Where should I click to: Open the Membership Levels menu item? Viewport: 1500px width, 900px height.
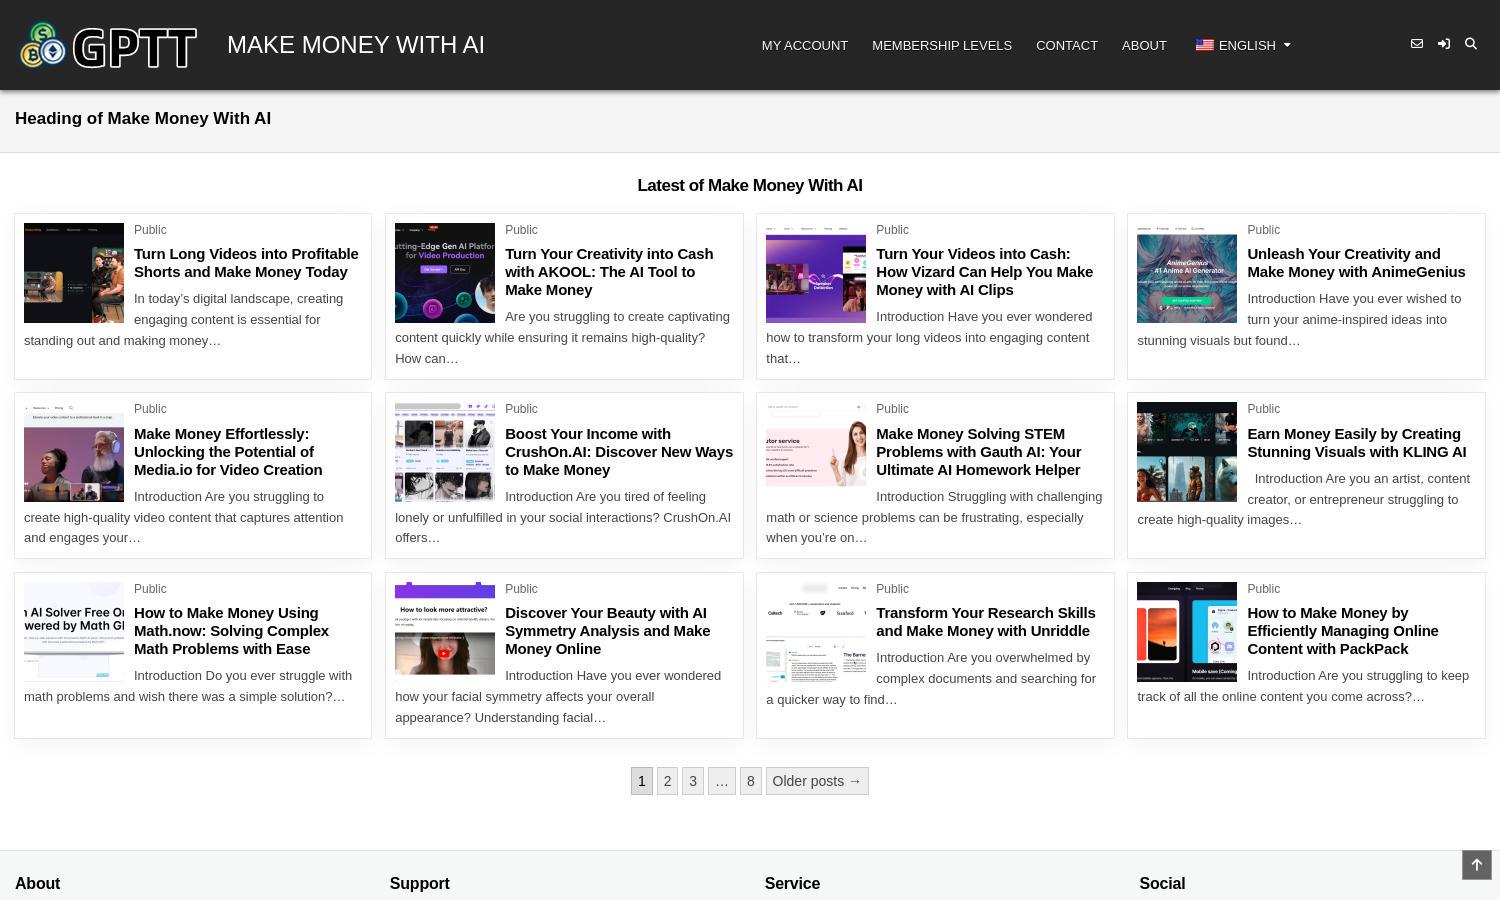pyautogui.click(x=942, y=45)
